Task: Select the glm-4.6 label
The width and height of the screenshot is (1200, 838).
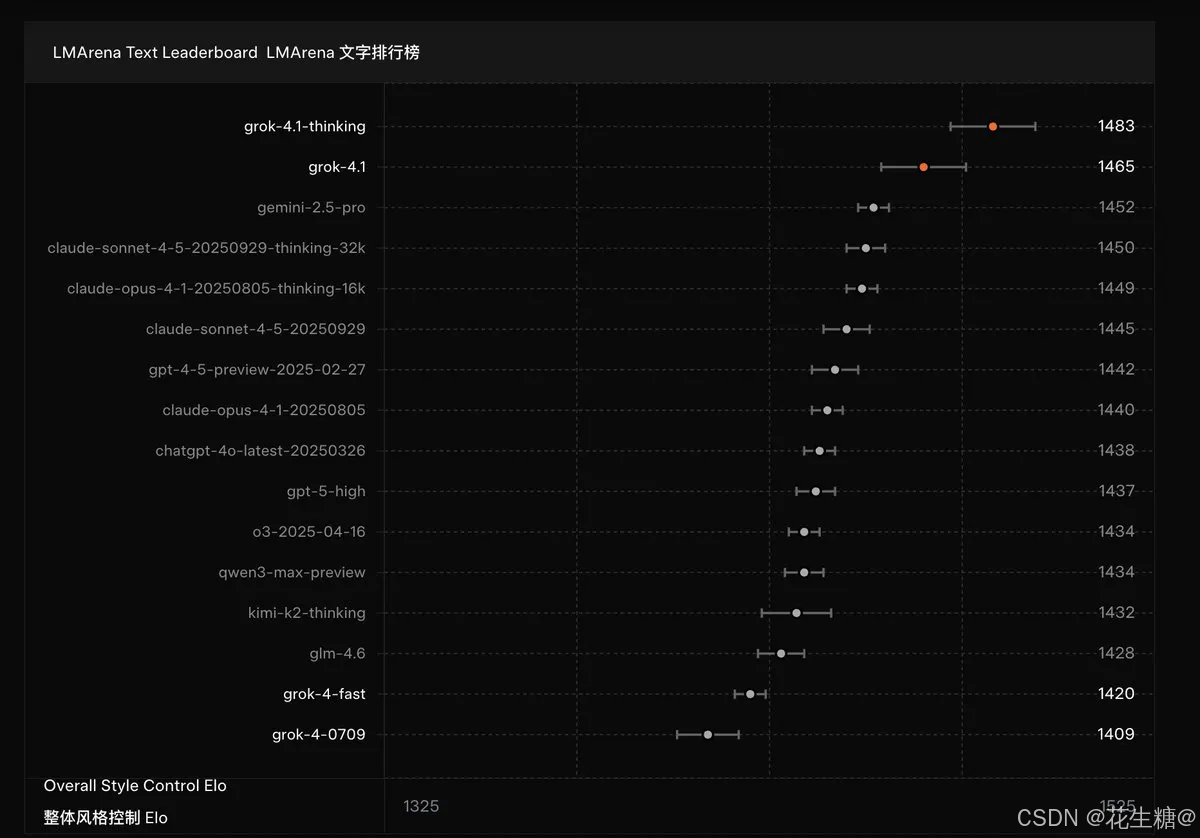Action: point(338,654)
